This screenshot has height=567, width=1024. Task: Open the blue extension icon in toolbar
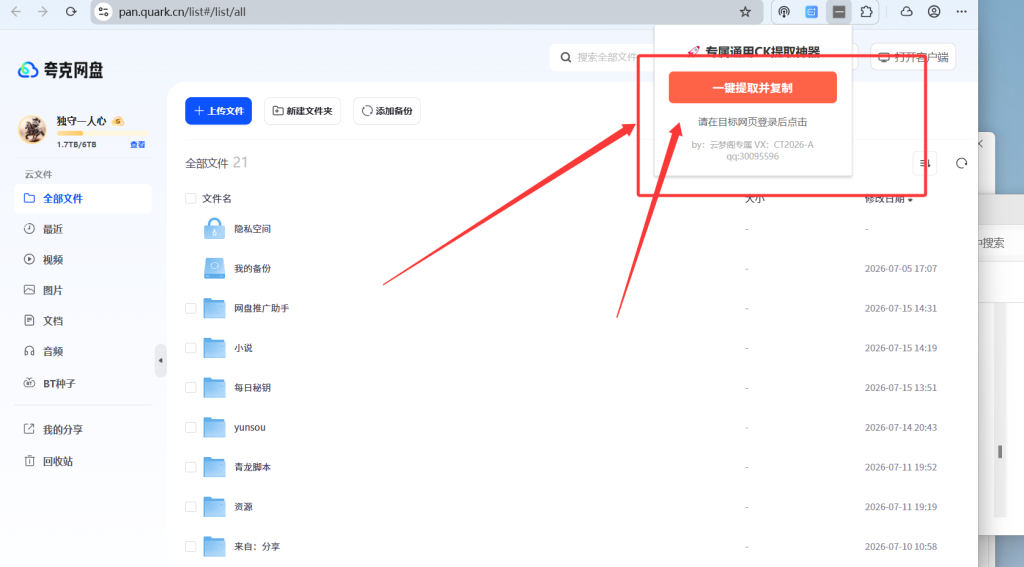pyautogui.click(x=811, y=12)
